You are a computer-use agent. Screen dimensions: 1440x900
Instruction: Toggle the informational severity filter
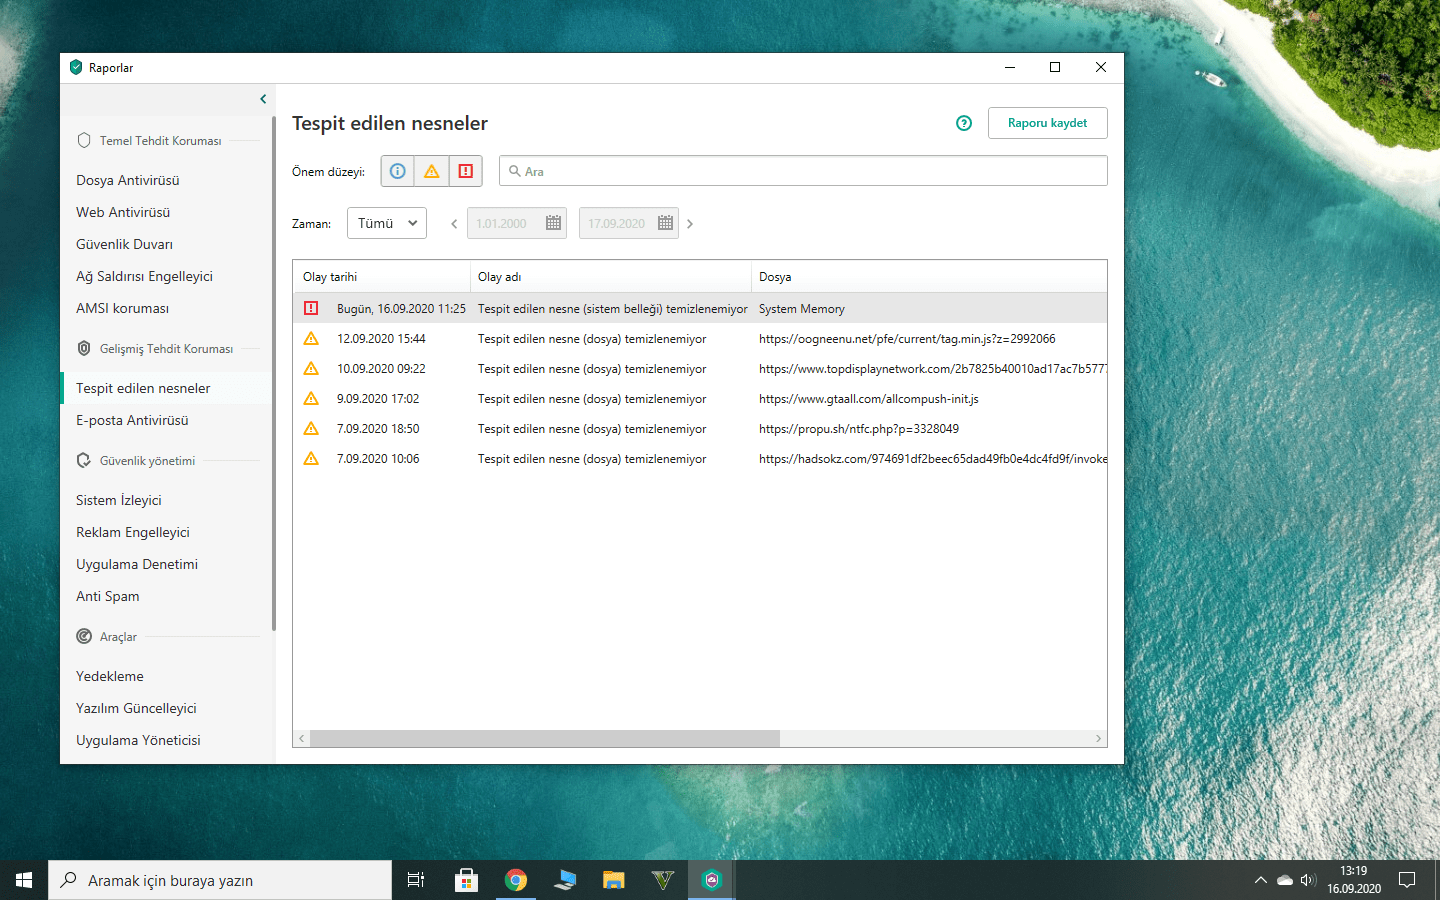397,171
